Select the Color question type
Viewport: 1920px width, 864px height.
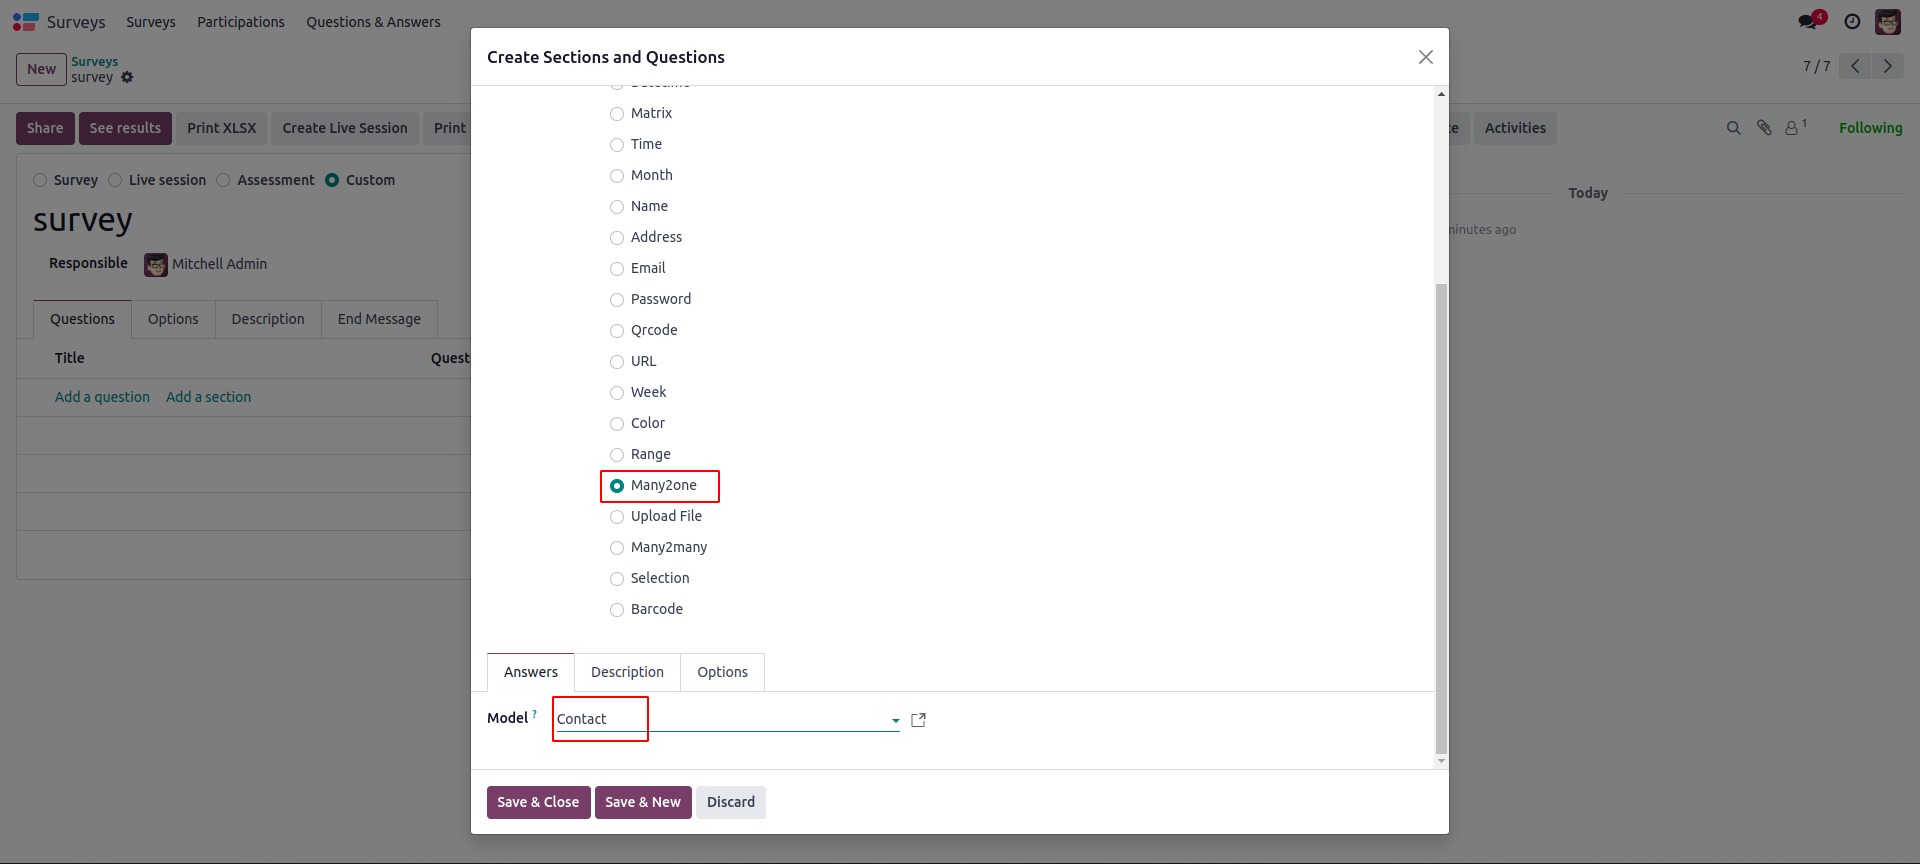tap(617, 424)
